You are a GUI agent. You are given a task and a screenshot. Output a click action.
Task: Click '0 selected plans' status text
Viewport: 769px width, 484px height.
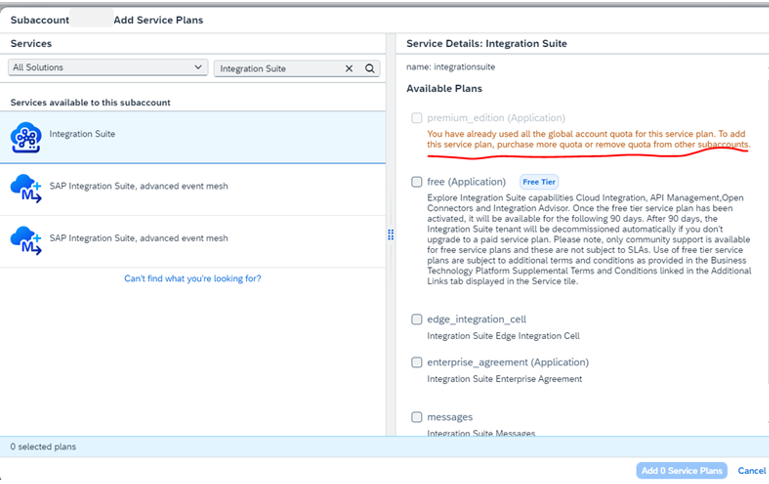pos(43,447)
